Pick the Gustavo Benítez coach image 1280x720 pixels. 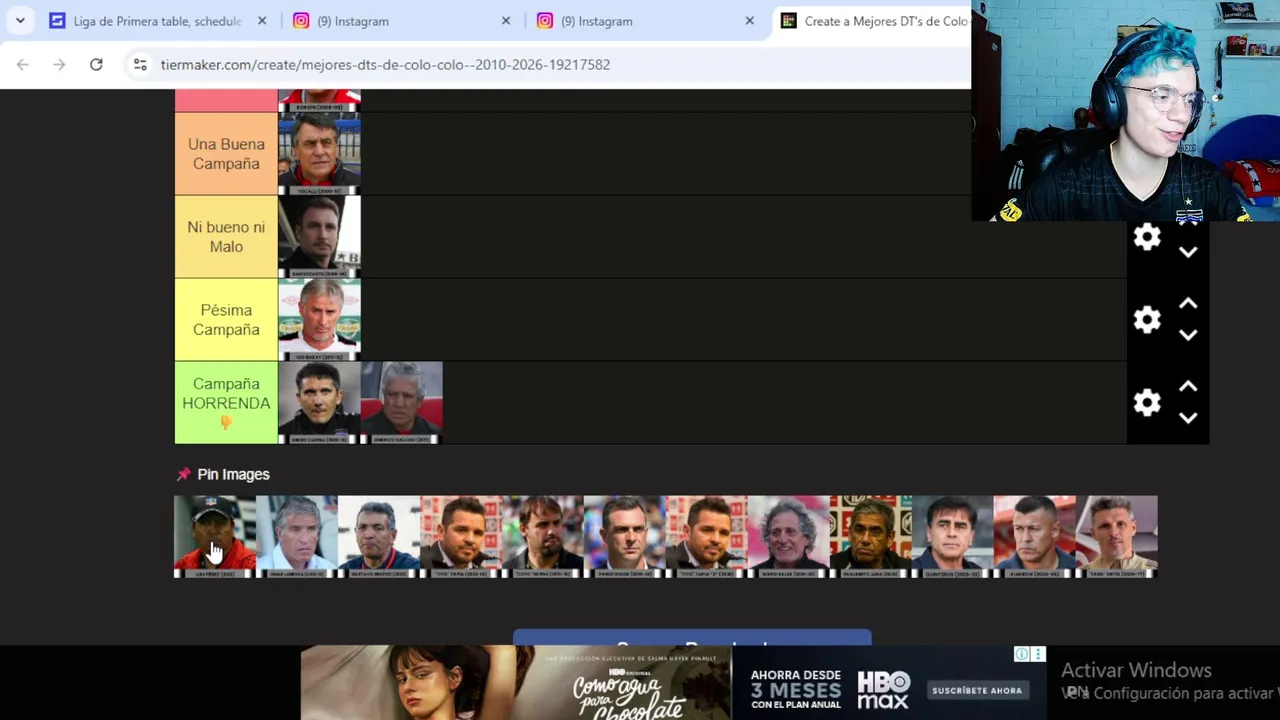click(x=379, y=537)
